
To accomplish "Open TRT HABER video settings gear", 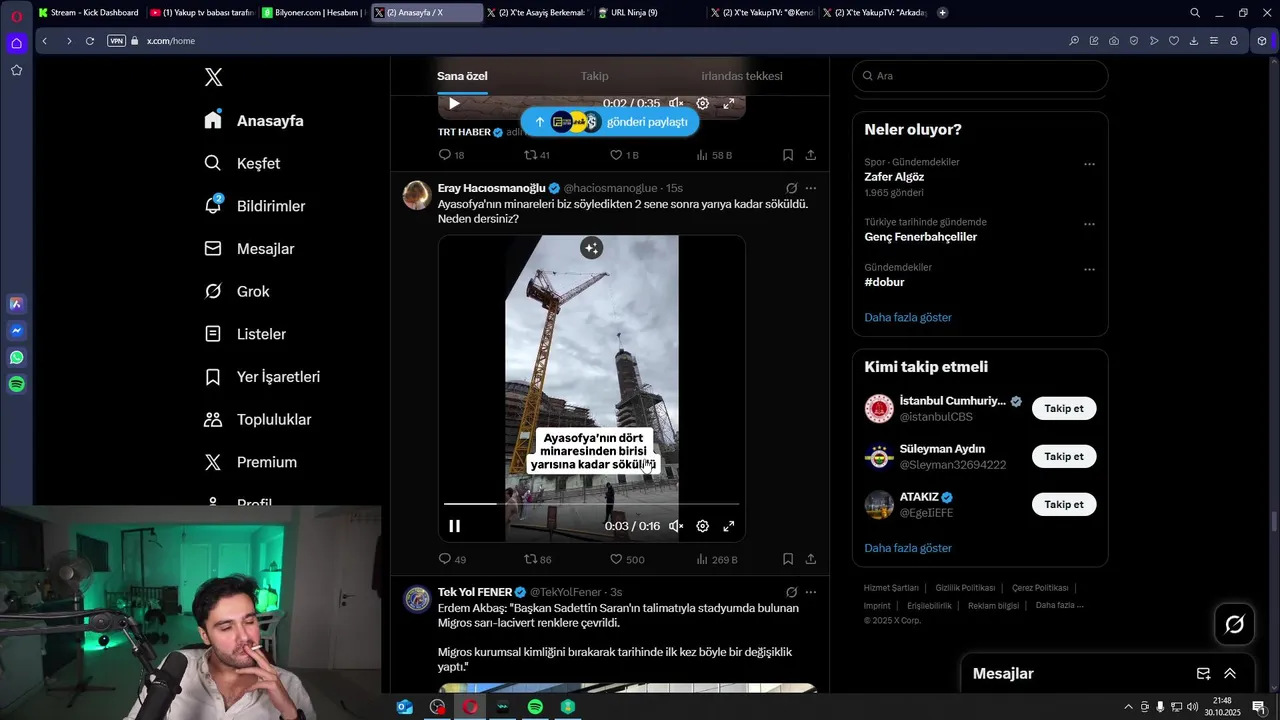I will point(702,103).
